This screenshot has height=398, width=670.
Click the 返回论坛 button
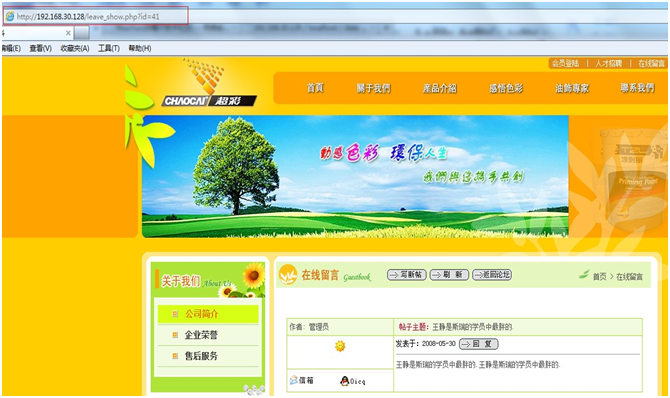click(x=492, y=274)
